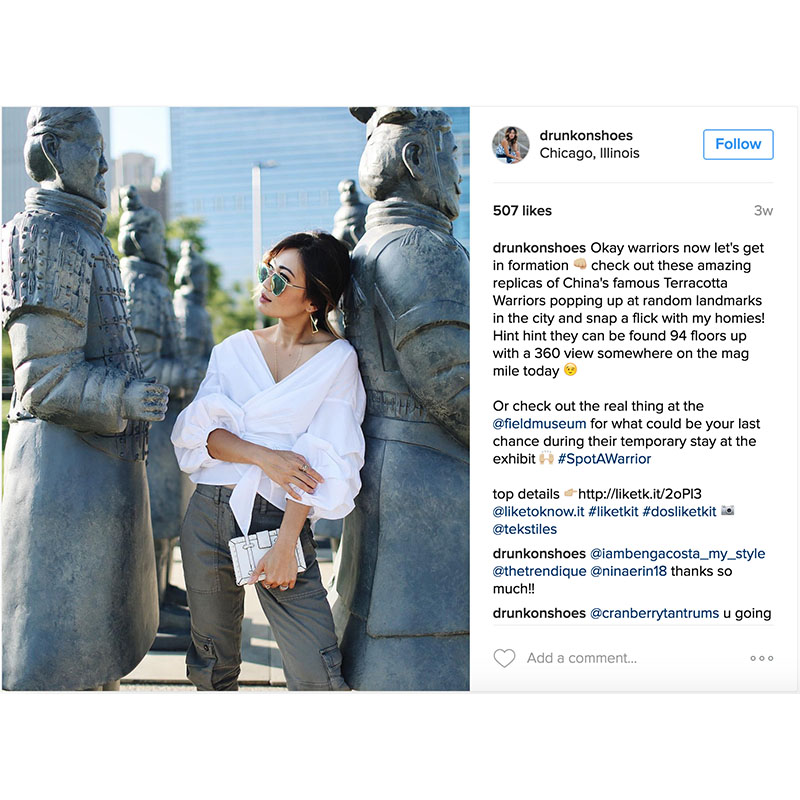Open the @fieldmuseum mention
Image resolution: width=800 pixels, height=800 pixels.
pyautogui.click(x=539, y=424)
